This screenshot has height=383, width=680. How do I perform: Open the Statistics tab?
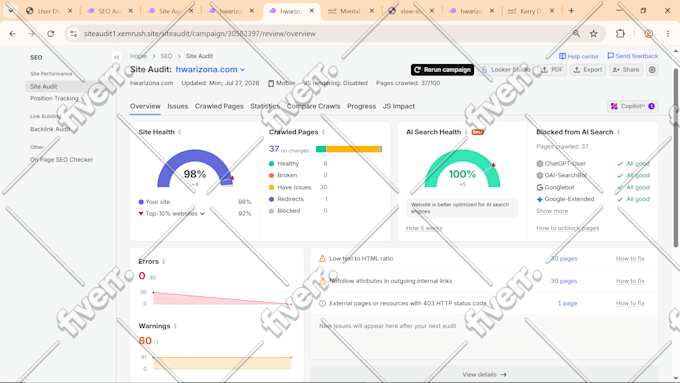tap(265, 106)
